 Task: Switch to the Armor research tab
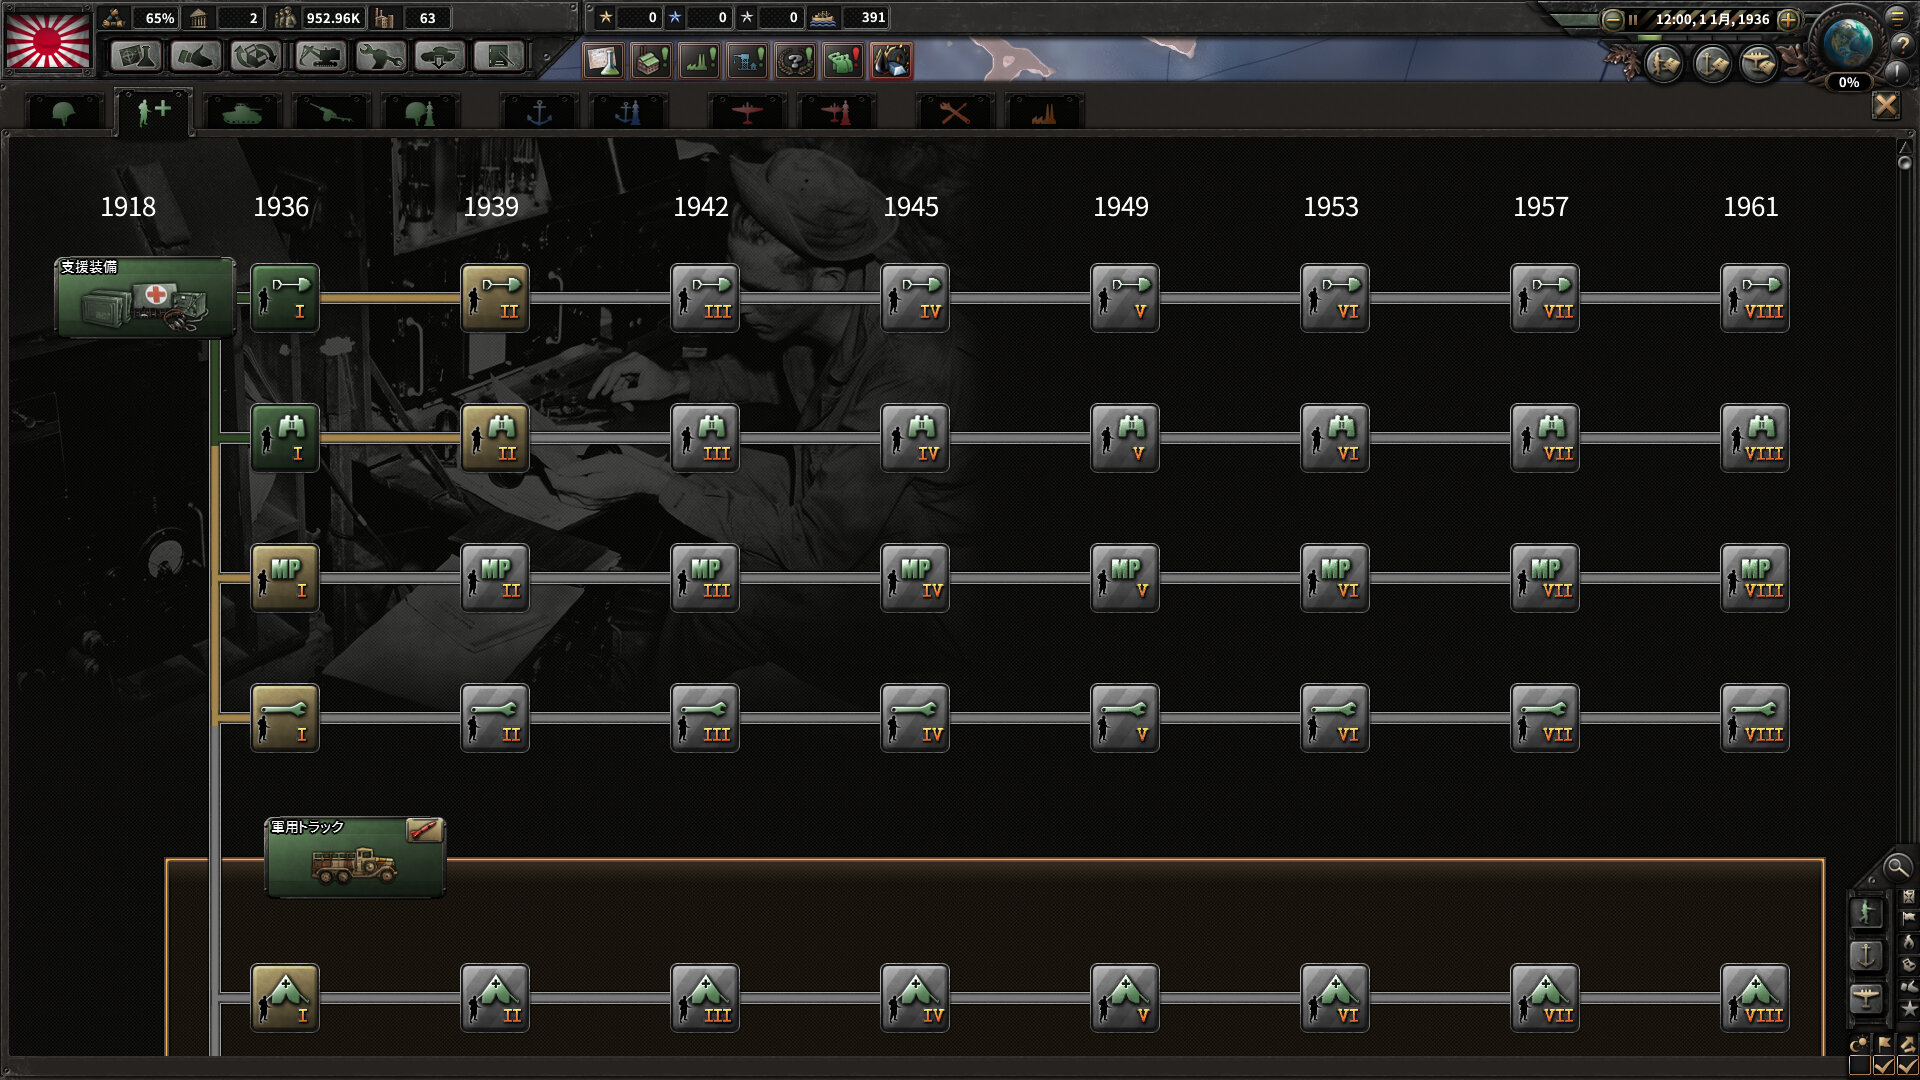tap(242, 113)
